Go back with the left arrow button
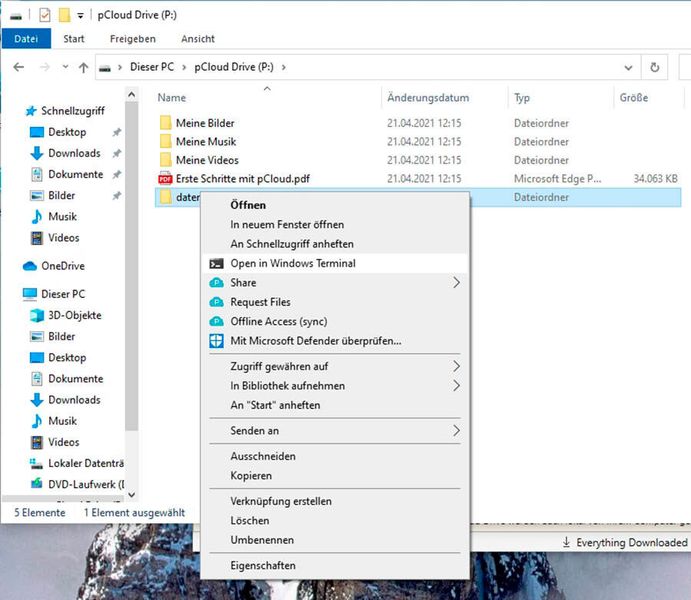The height and width of the screenshot is (600, 691). pos(19,67)
